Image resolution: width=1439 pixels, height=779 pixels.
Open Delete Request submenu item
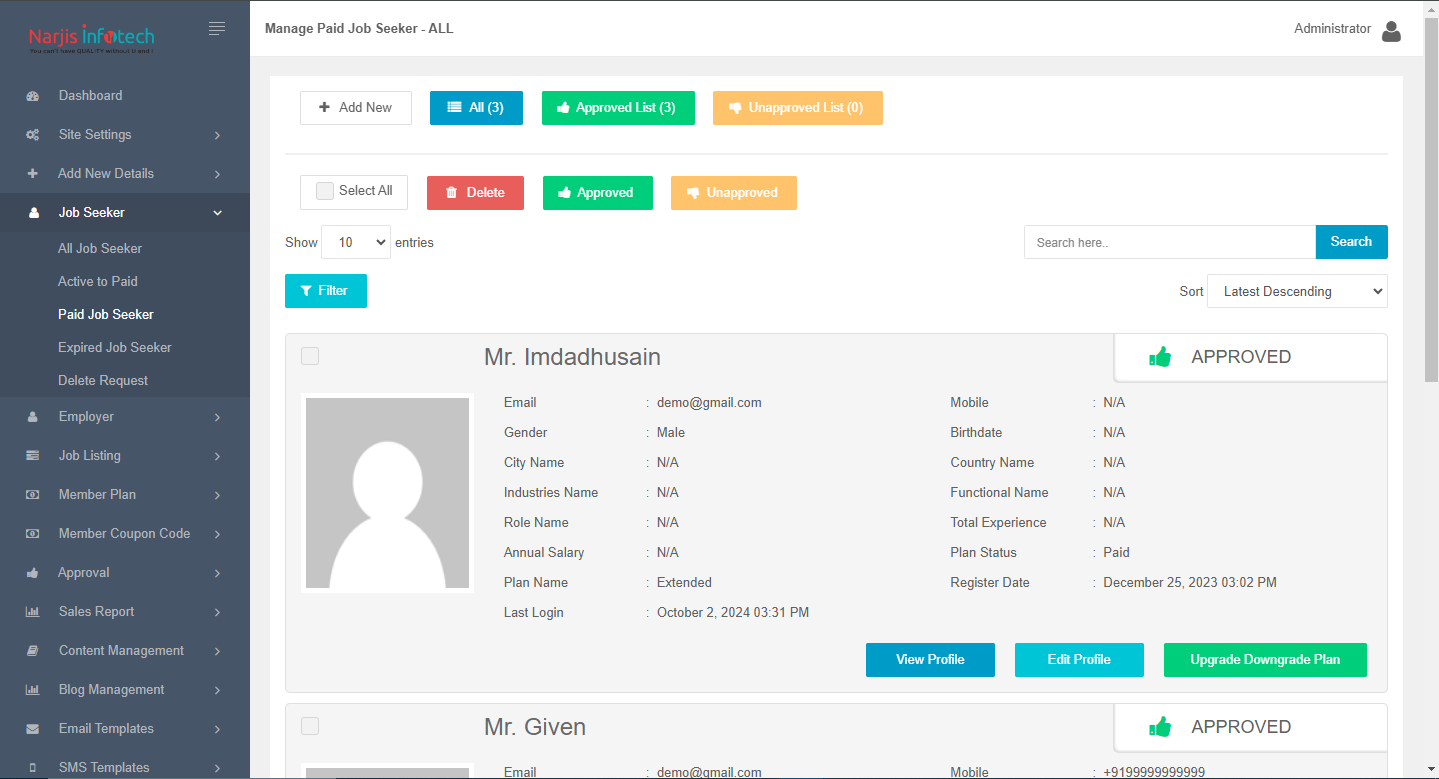click(103, 380)
